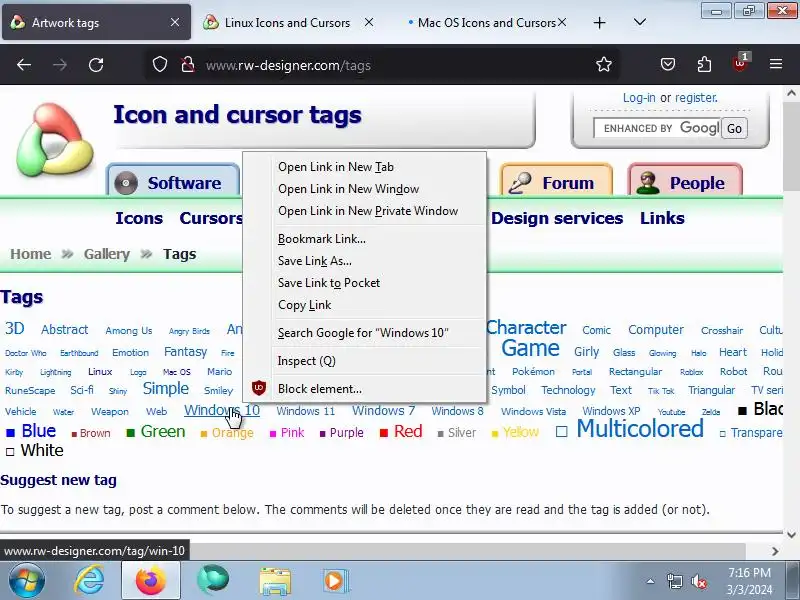Click the Go search button
The height and width of the screenshot is (600, 800).
click(x=734, y=129)
